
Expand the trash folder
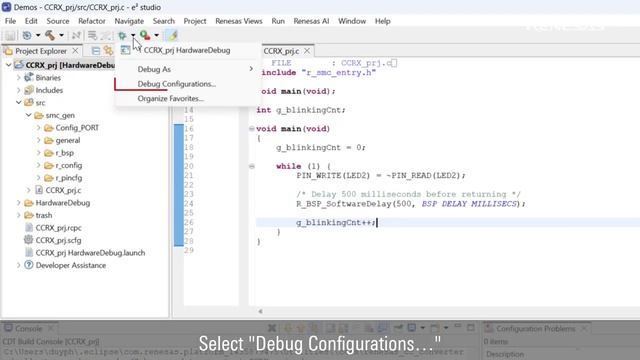coord(18,215)
